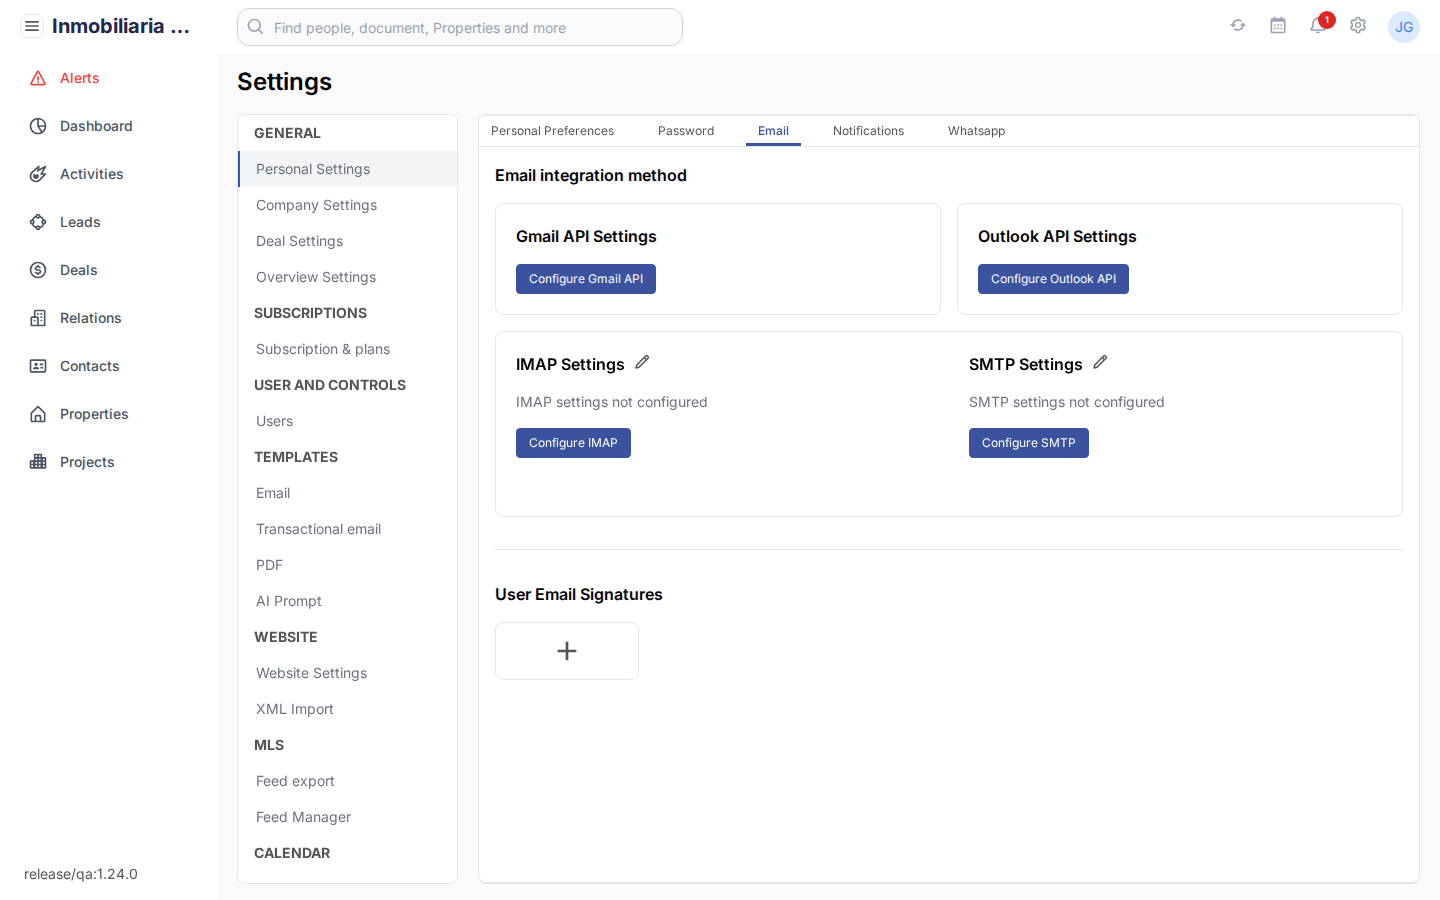Open Feed export under MLS
The image size is (1440, 900).
point(348,781)
